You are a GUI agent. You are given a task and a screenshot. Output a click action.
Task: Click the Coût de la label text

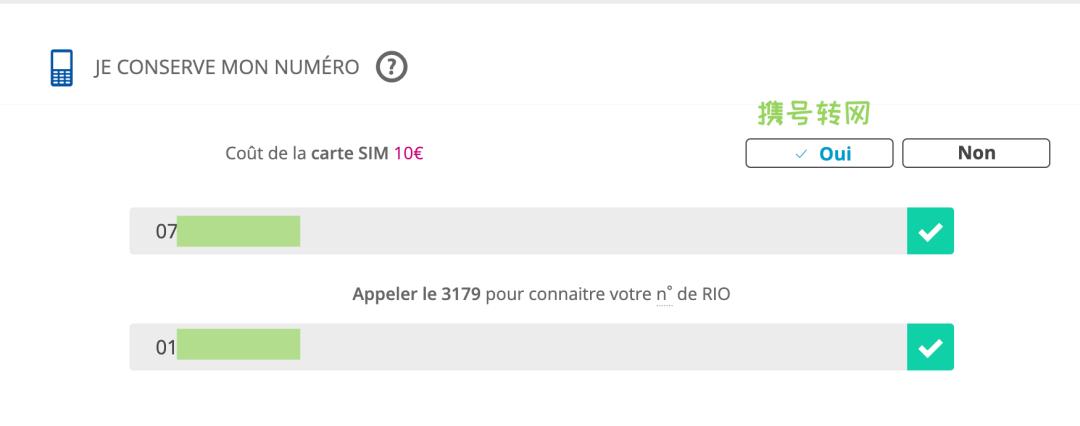267,155
